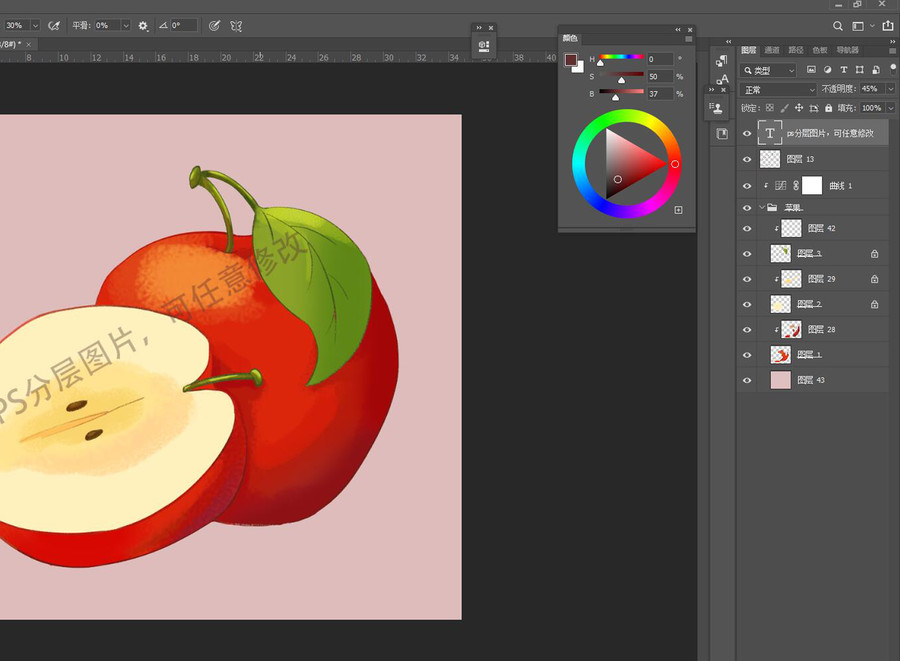Click the brush angle input field
Screen dimensions: 900x661
(184, 25)
